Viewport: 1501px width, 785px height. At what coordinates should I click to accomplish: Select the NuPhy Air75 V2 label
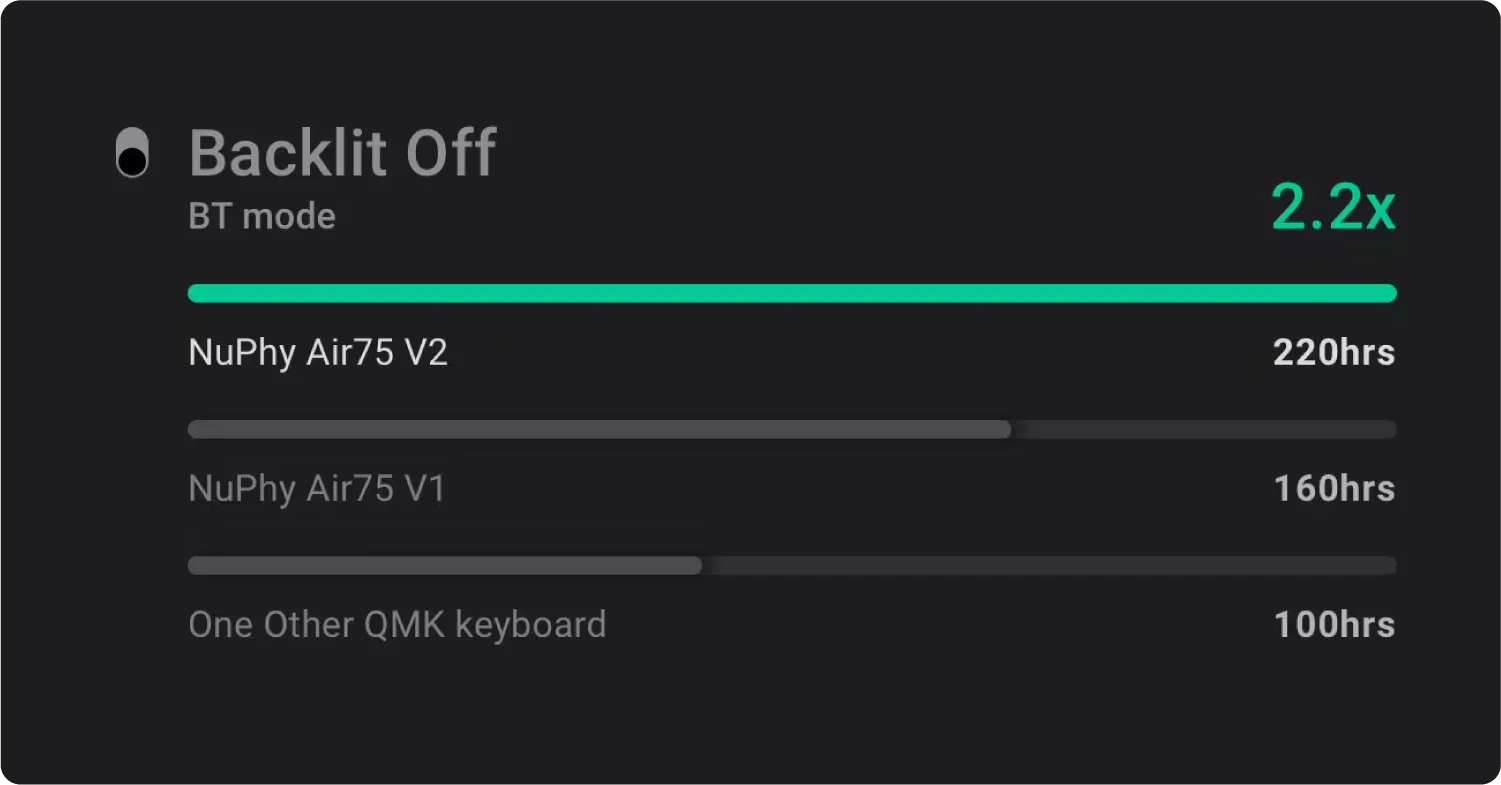318,352
